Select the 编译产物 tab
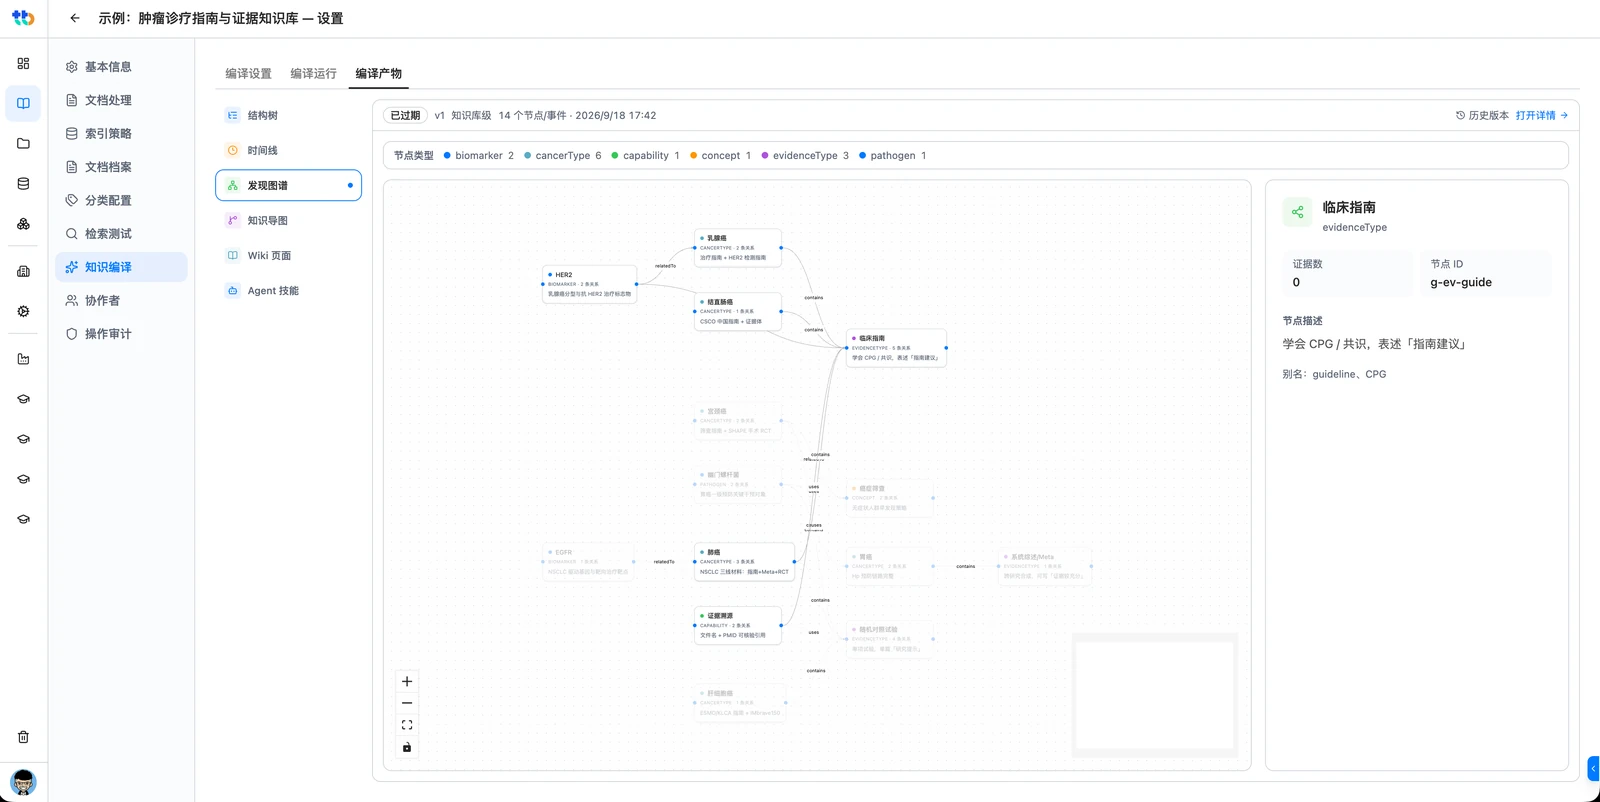 378,74
